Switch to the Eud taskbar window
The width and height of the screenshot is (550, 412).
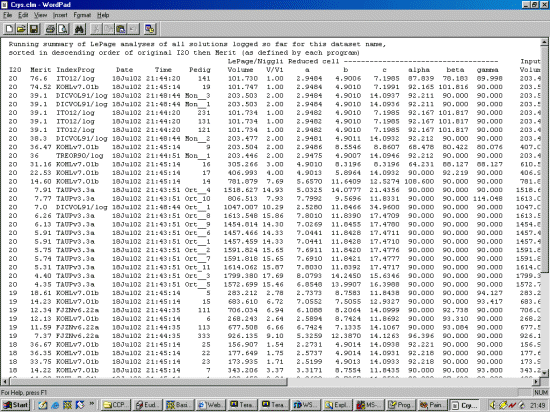pos(147,405)
